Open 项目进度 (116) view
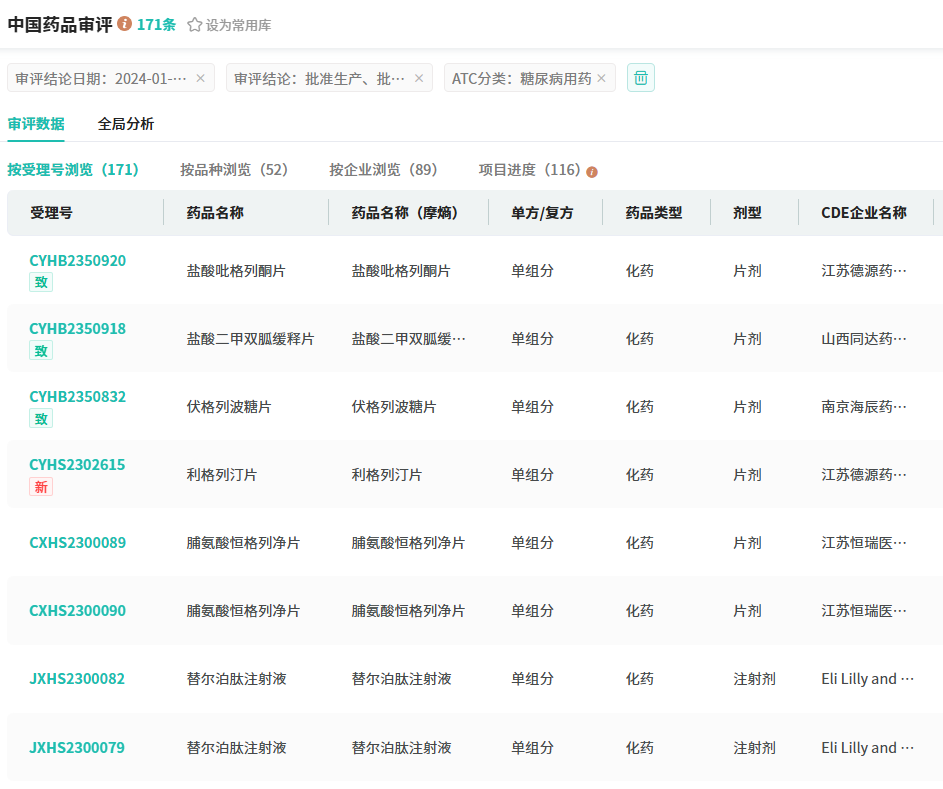This screenshot has height=789, width=943. click(x=529, y=170)
